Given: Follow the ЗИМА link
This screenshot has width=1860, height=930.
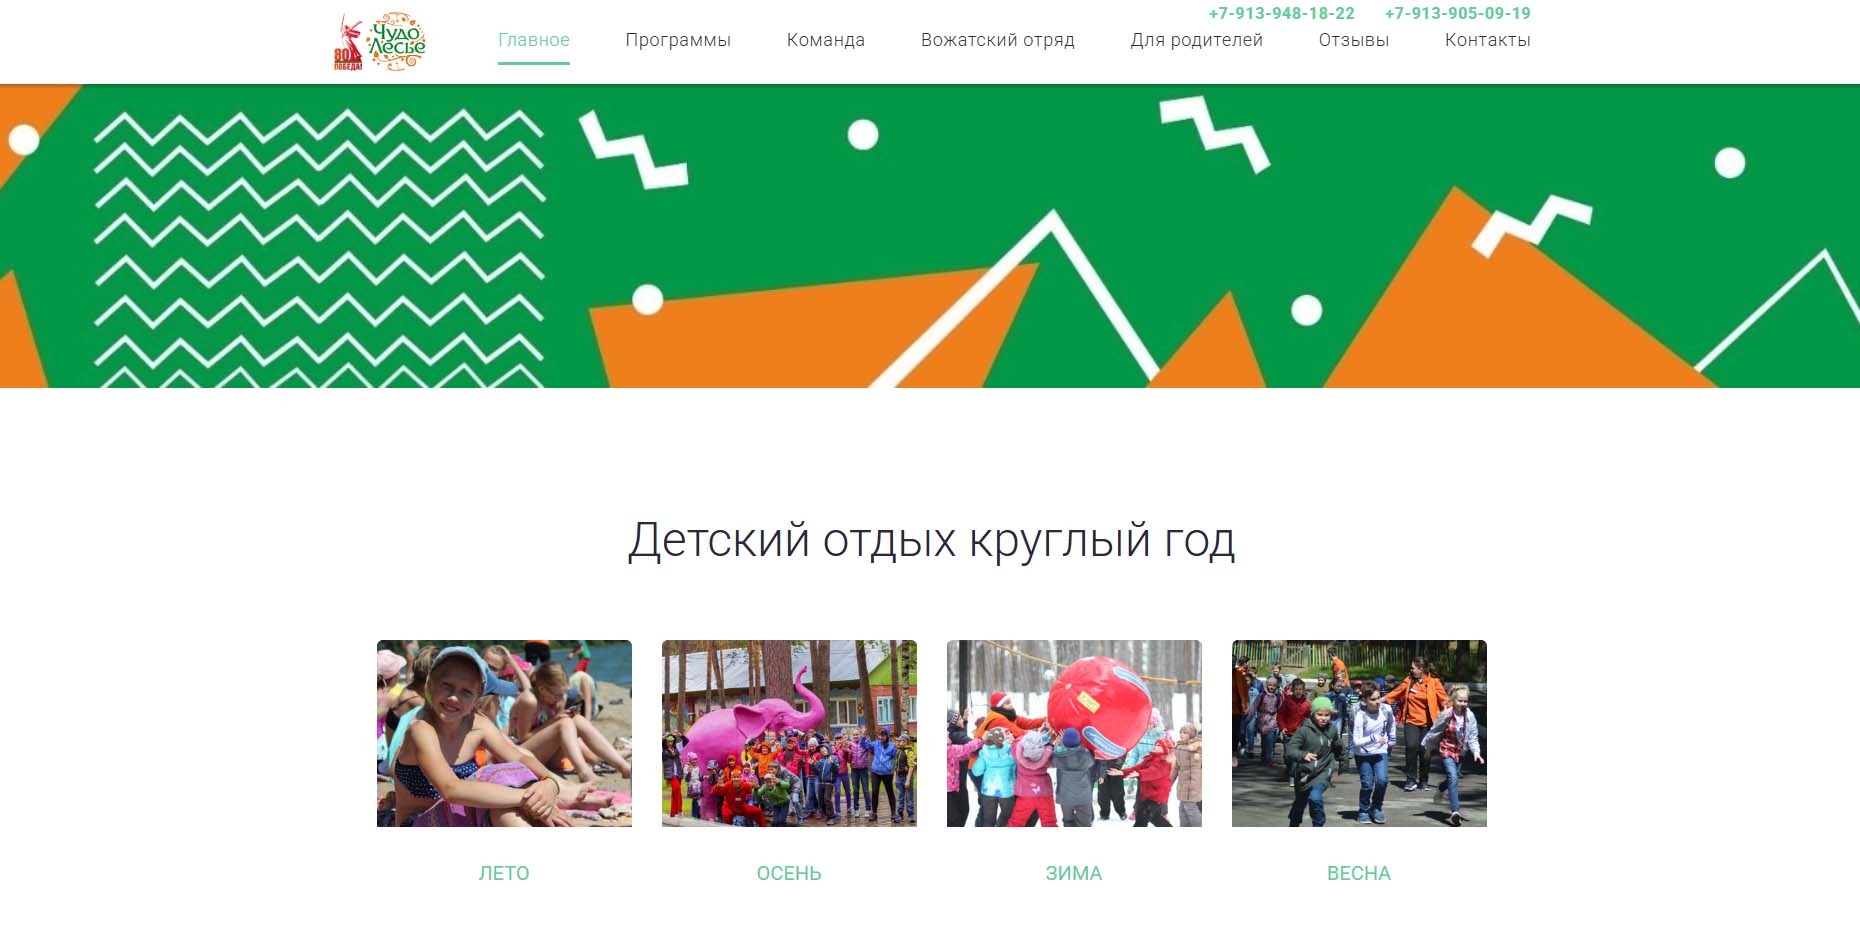Looking at the screenshot, I should pos(1074,873).
